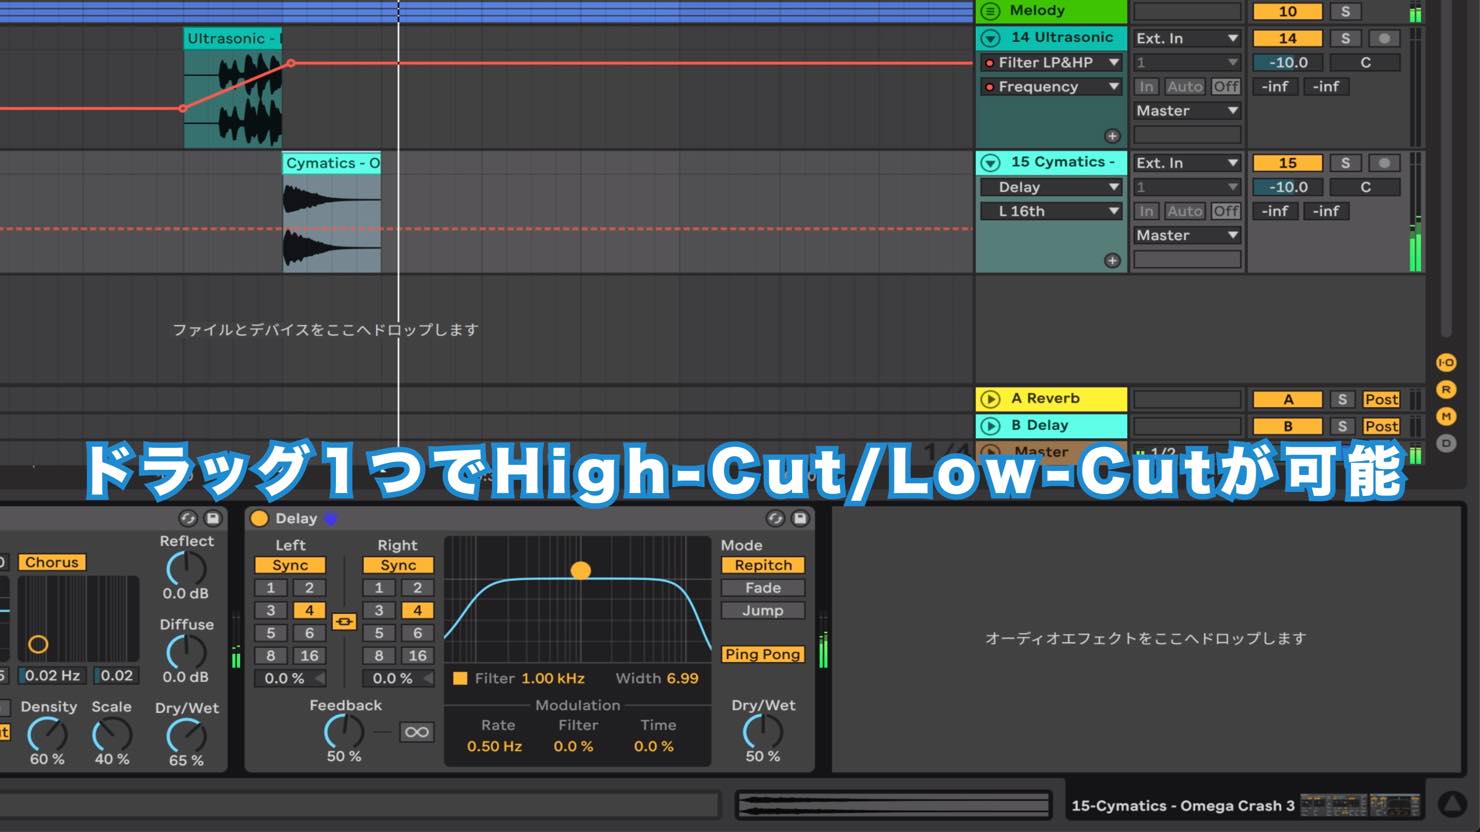
Task: Toggle the Mixer section (M button)
Action: (1446, 416)
